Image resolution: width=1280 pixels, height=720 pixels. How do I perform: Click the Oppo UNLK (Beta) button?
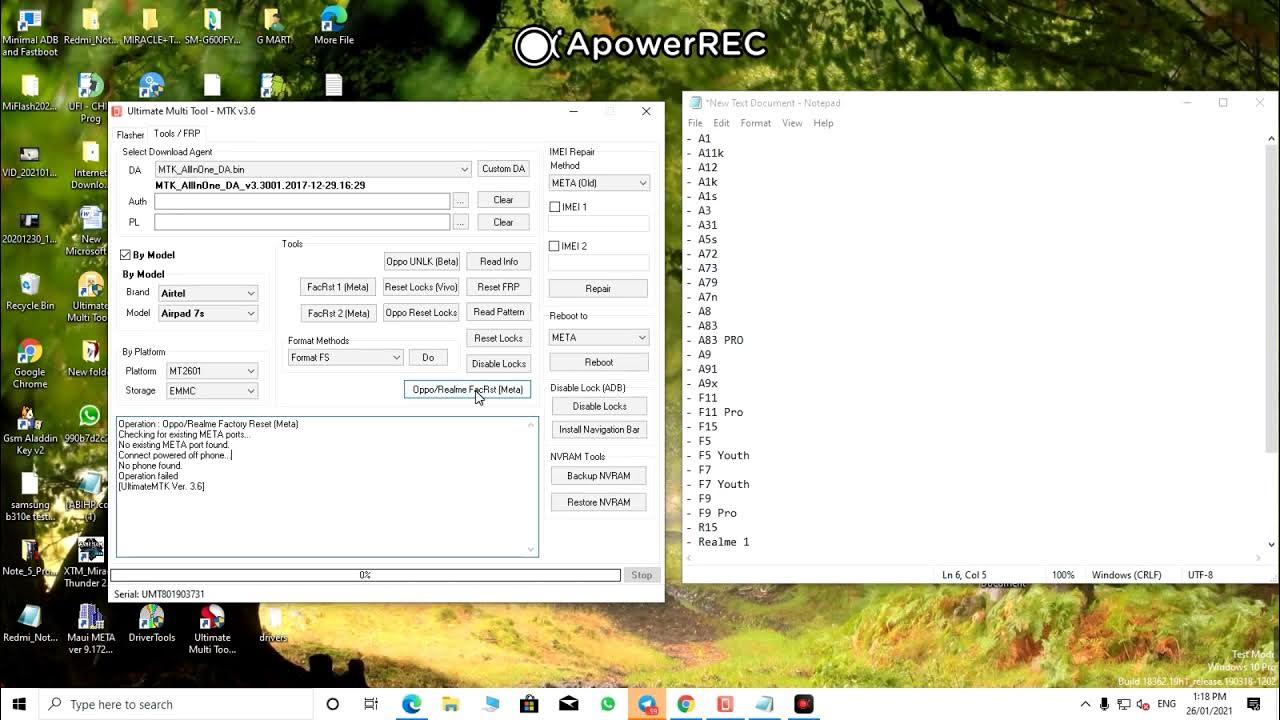click(x=421, y=261)
